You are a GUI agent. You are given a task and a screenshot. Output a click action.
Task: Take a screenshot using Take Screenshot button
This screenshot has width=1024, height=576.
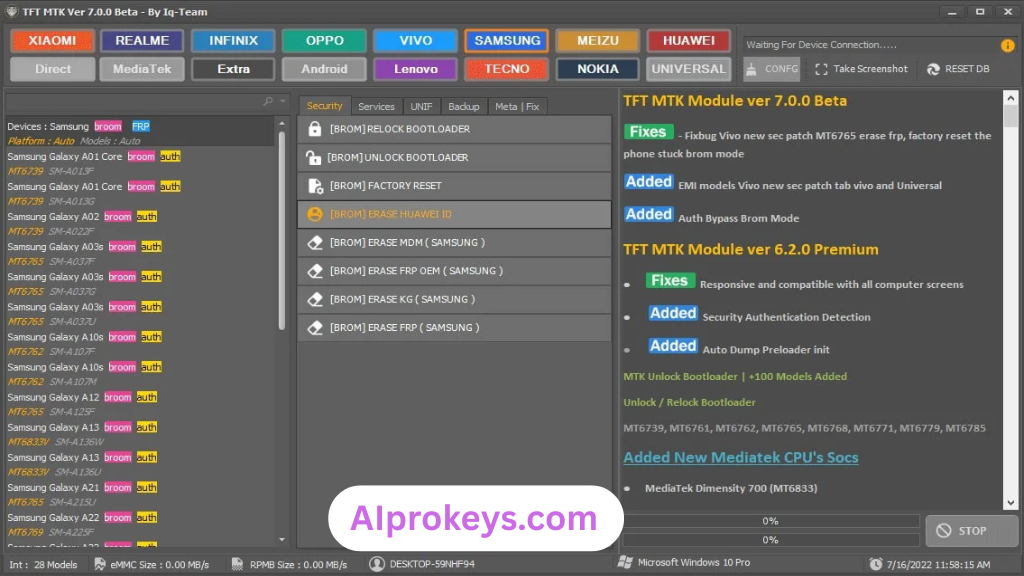(x=861, y=69)
